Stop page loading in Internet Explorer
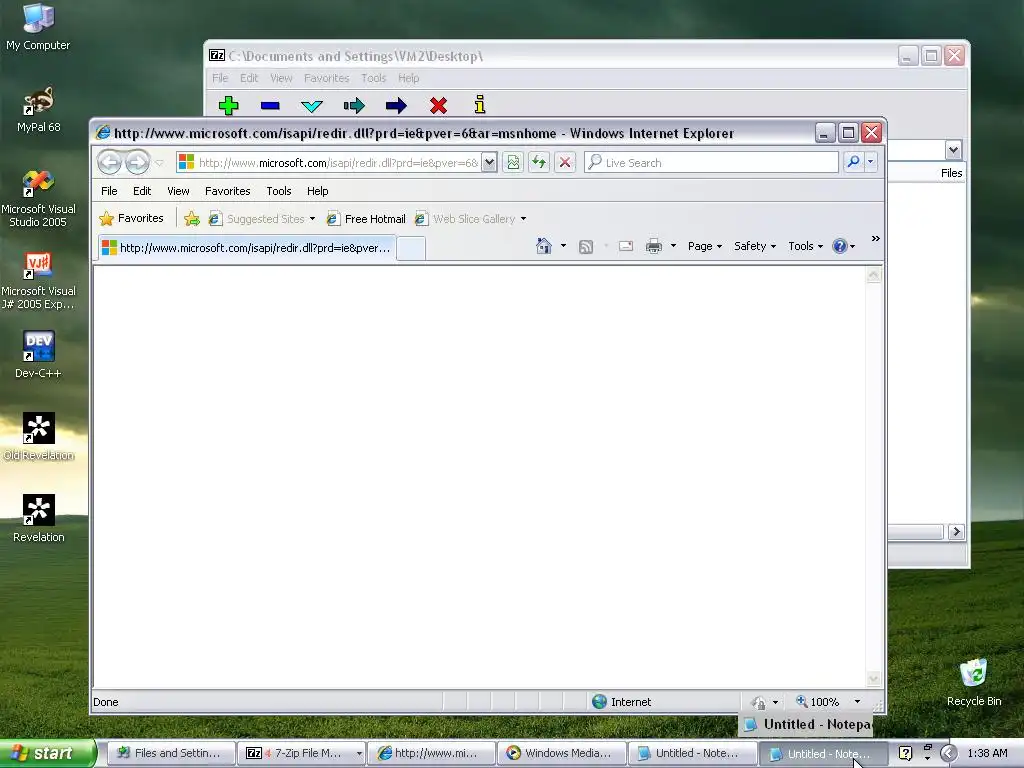1024x768 pixels. (565, 162)
